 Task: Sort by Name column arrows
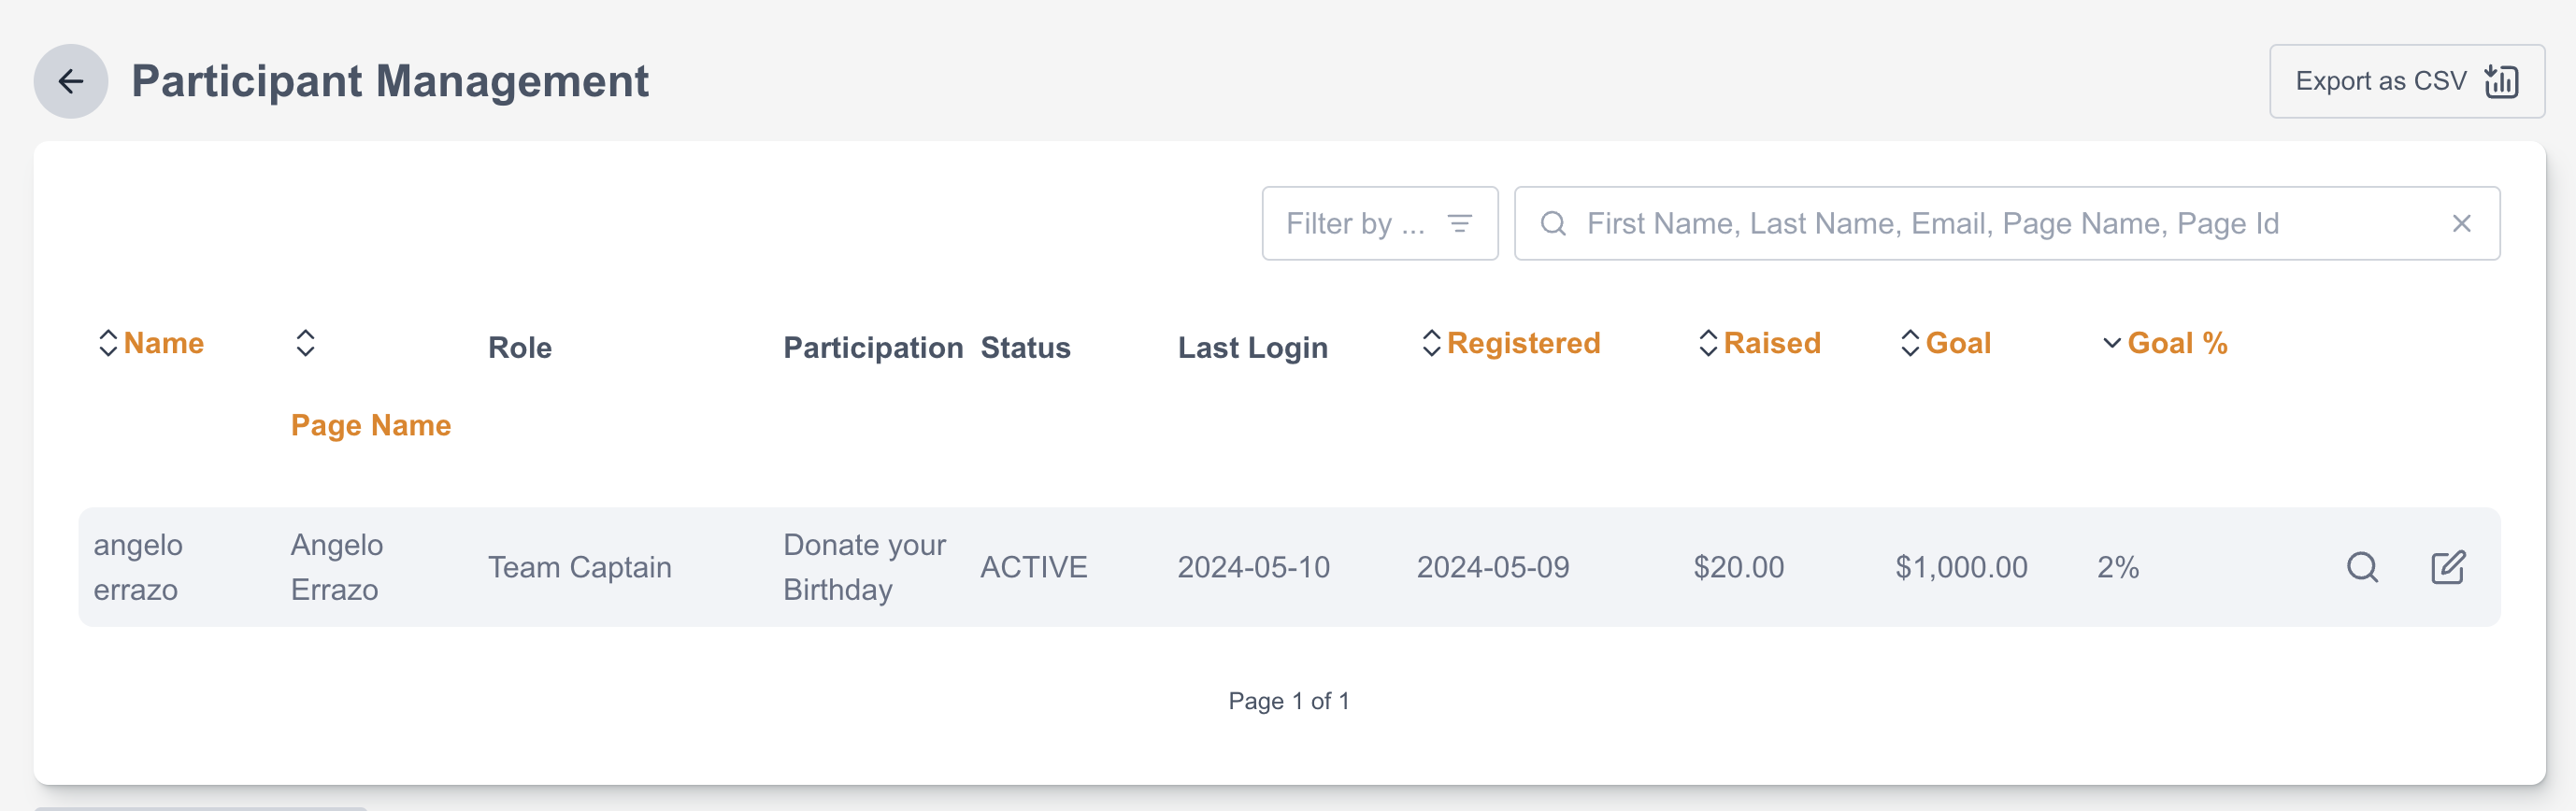[108, 343]
